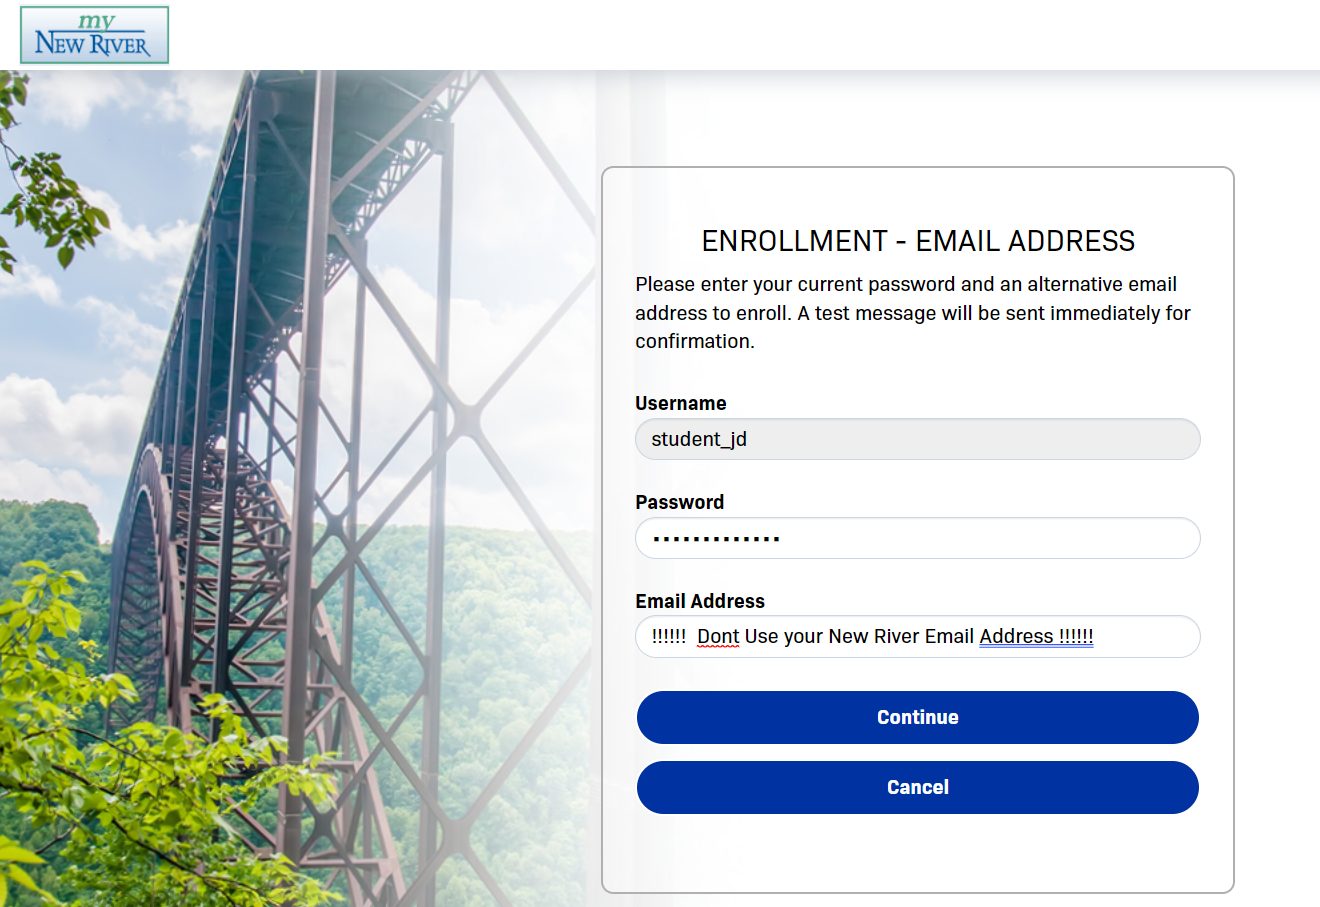Click the enrollment instructions paragraph

[913, 313]
